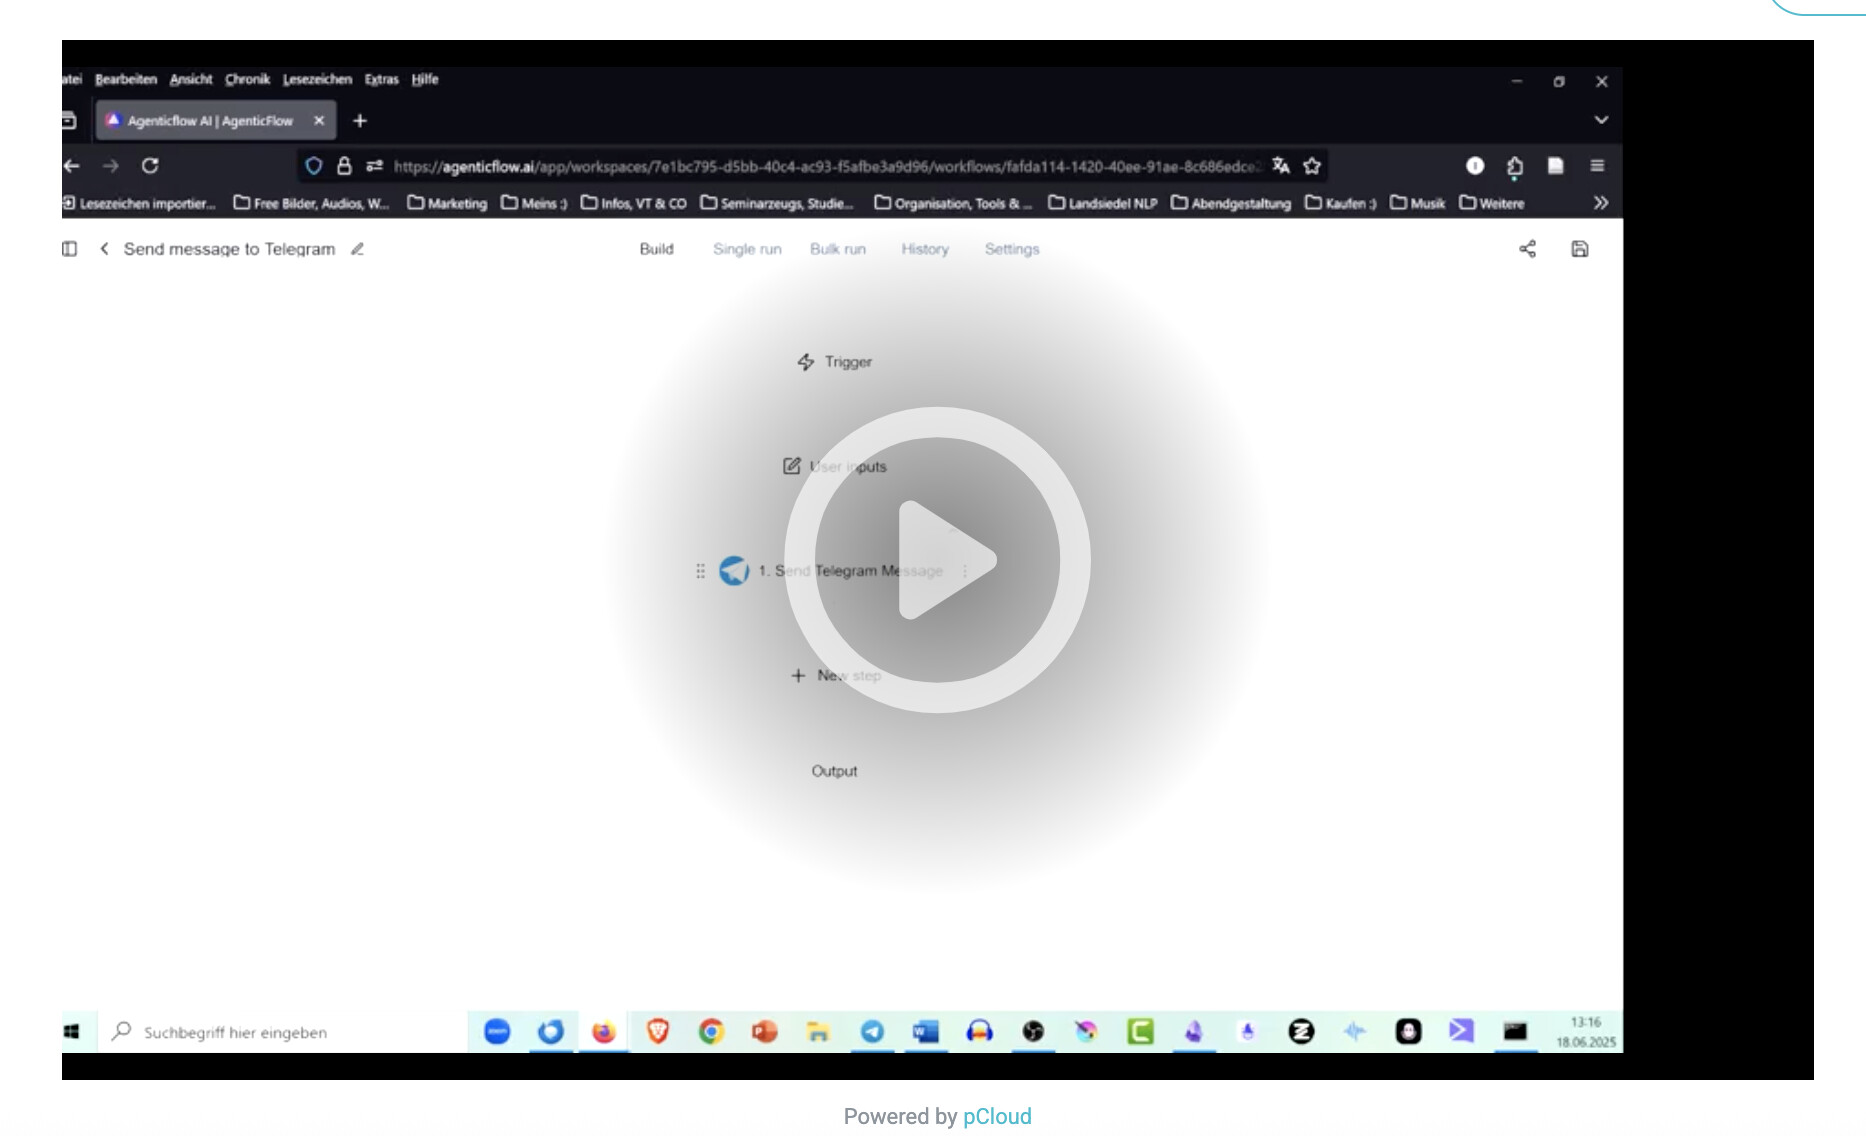Screen dimensions: 1866x1136
Task: Save the workflow with the disk icon
Action: pyautogui.click(x=1580, y=249)
